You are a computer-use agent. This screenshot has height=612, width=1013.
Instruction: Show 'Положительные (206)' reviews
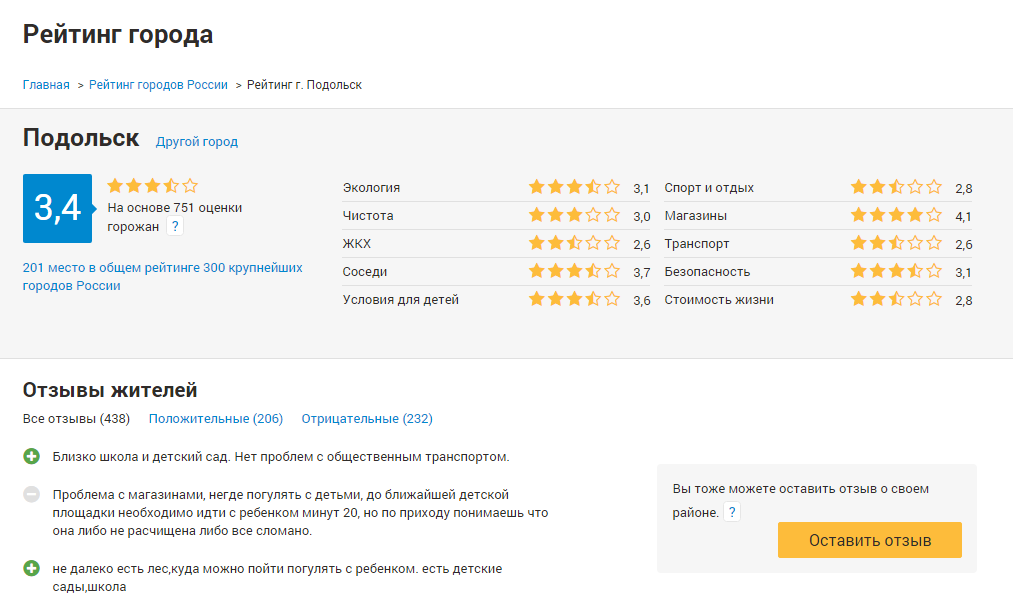216,419
